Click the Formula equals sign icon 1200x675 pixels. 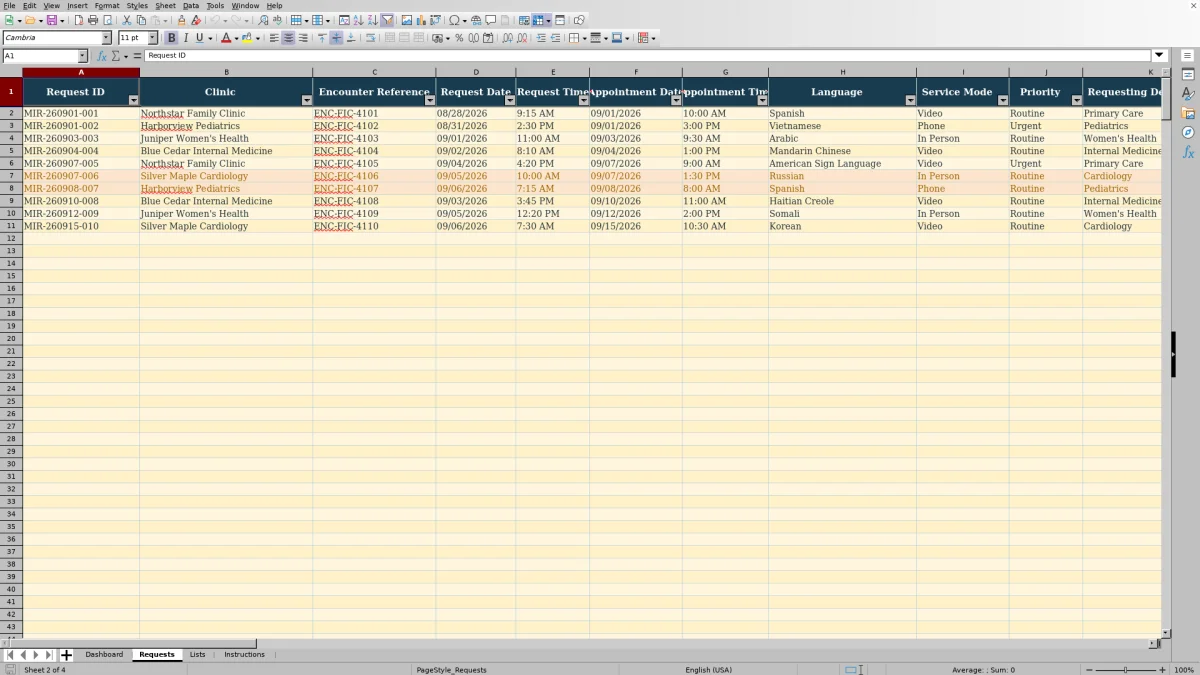click(137, 56)
